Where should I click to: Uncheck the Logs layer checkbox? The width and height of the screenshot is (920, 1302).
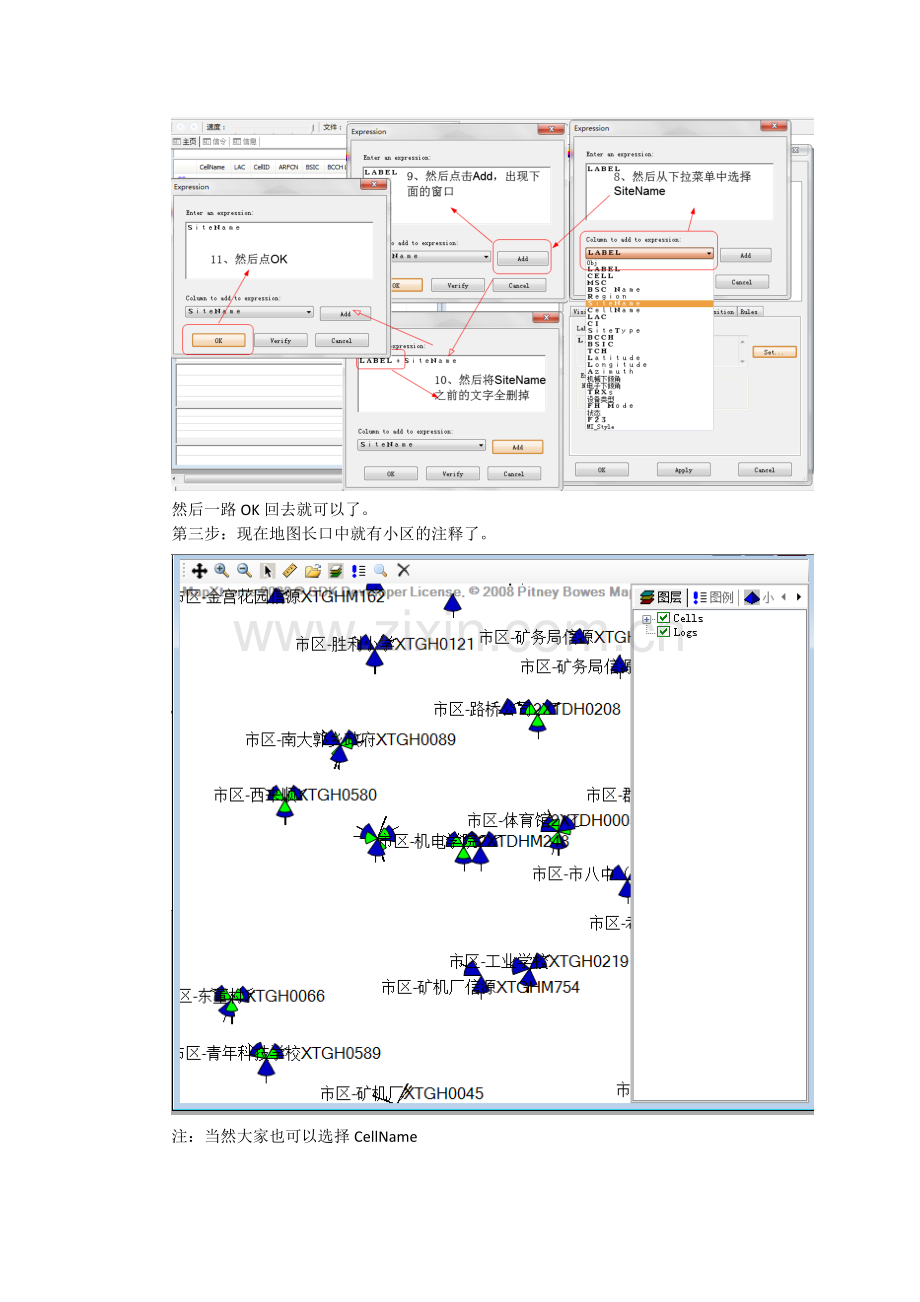(x=664, y=632)
